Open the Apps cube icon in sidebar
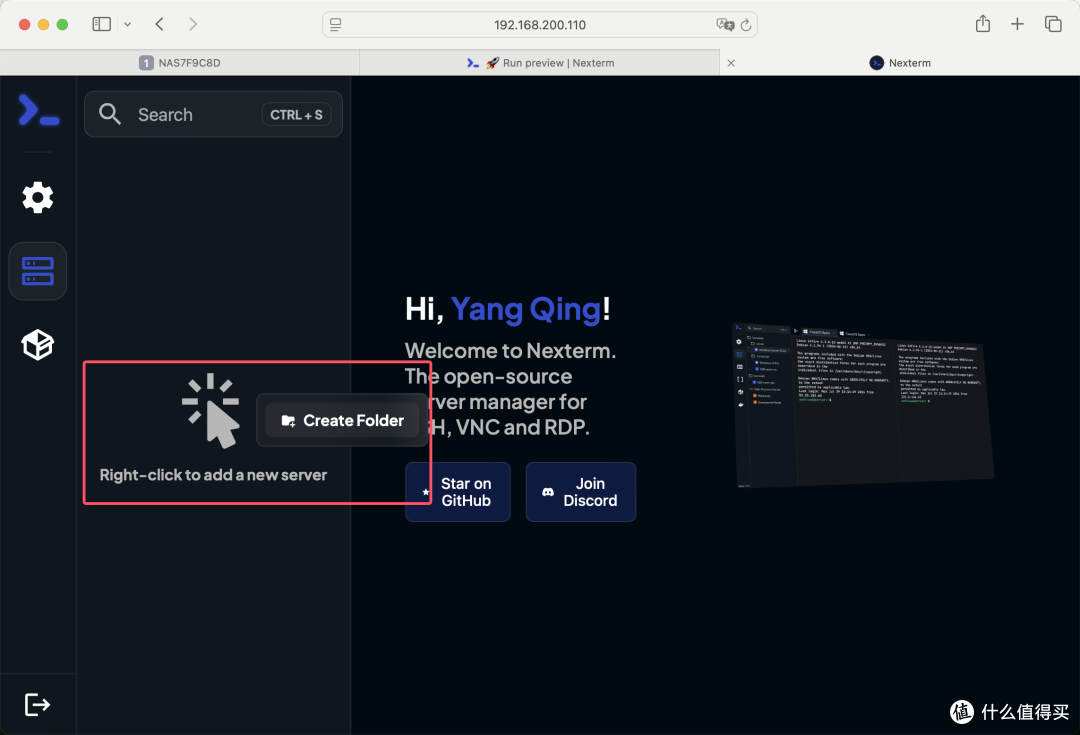Image resolution: width=1080 pixels, height=735 pixels. coord(37,344)
